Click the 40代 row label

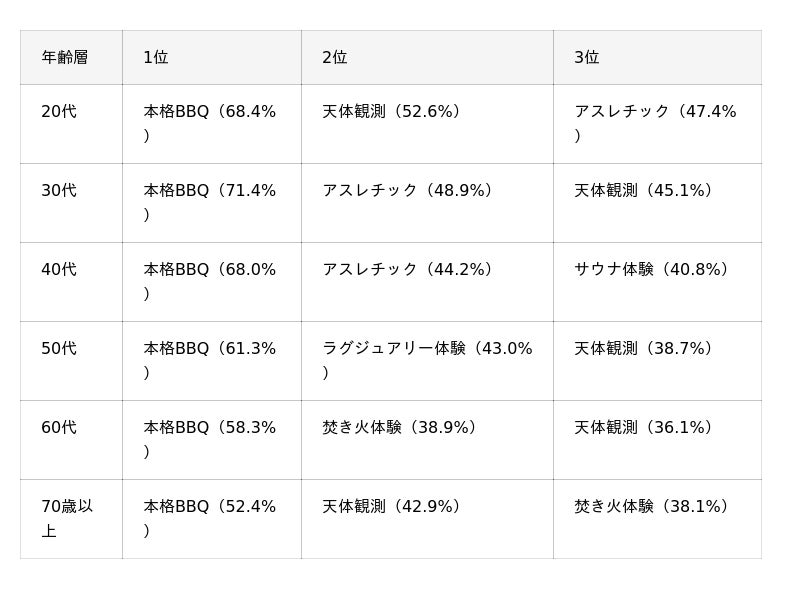59,270
